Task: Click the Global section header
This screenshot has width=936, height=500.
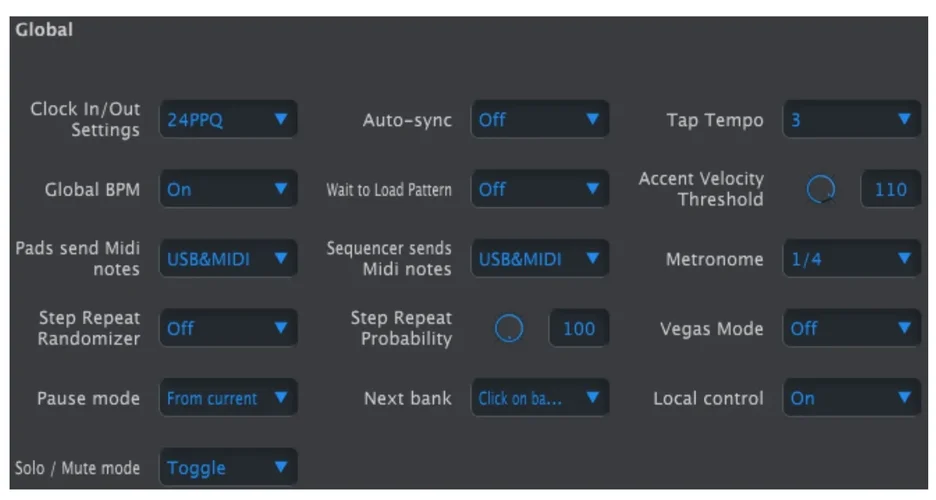Action: tap(44, 30)
